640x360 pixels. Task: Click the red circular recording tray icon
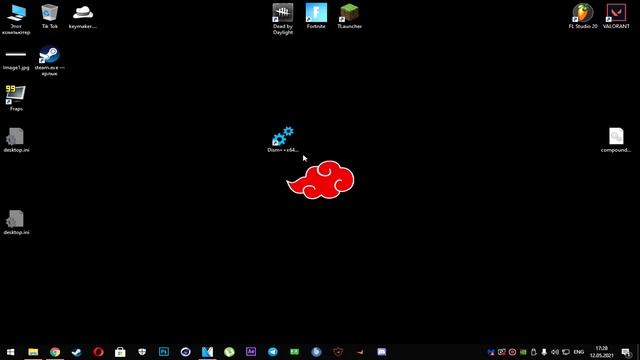point(512,352)
